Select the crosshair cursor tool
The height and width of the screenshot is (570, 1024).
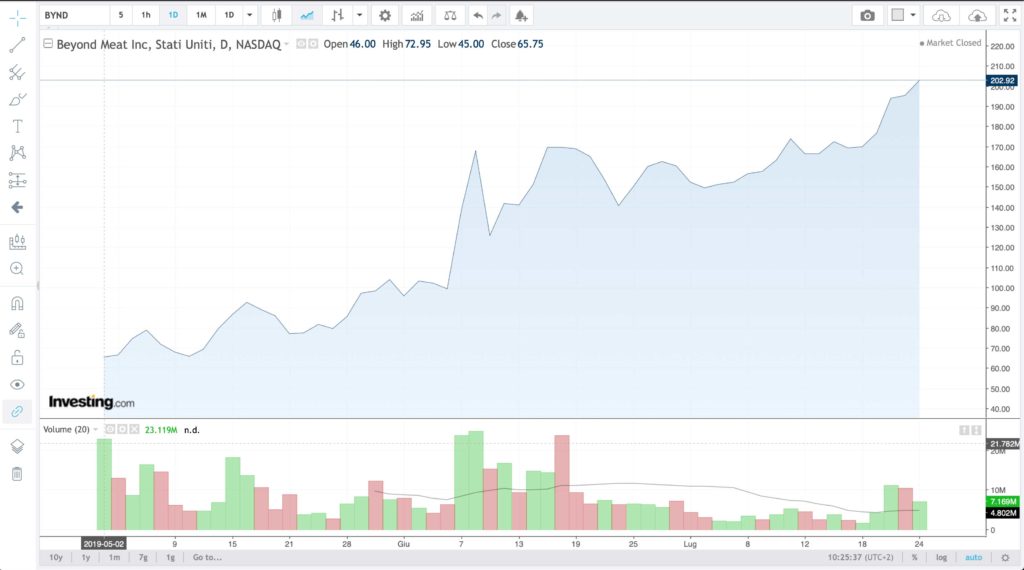18,18
